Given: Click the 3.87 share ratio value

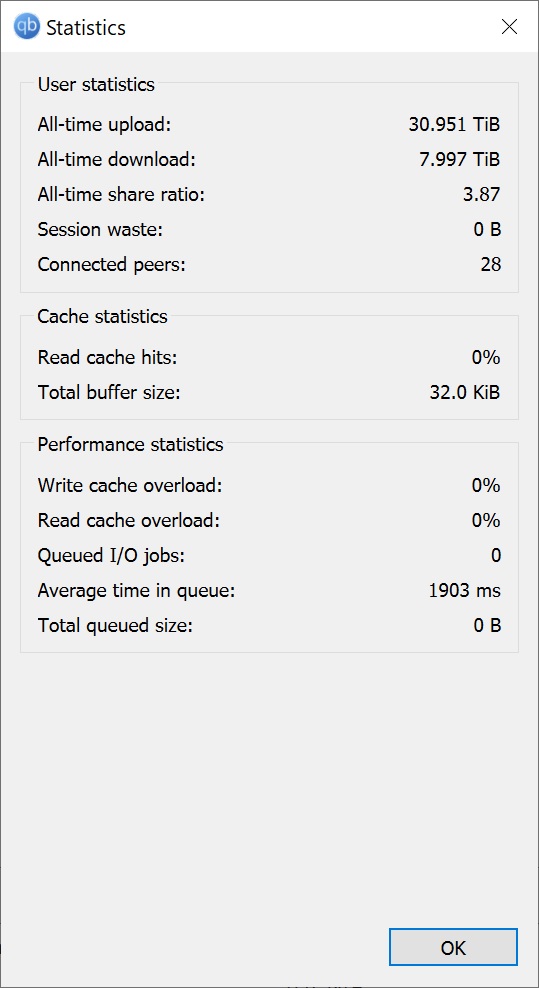Looking at the screenshot, I should click(x=482, y=195).
